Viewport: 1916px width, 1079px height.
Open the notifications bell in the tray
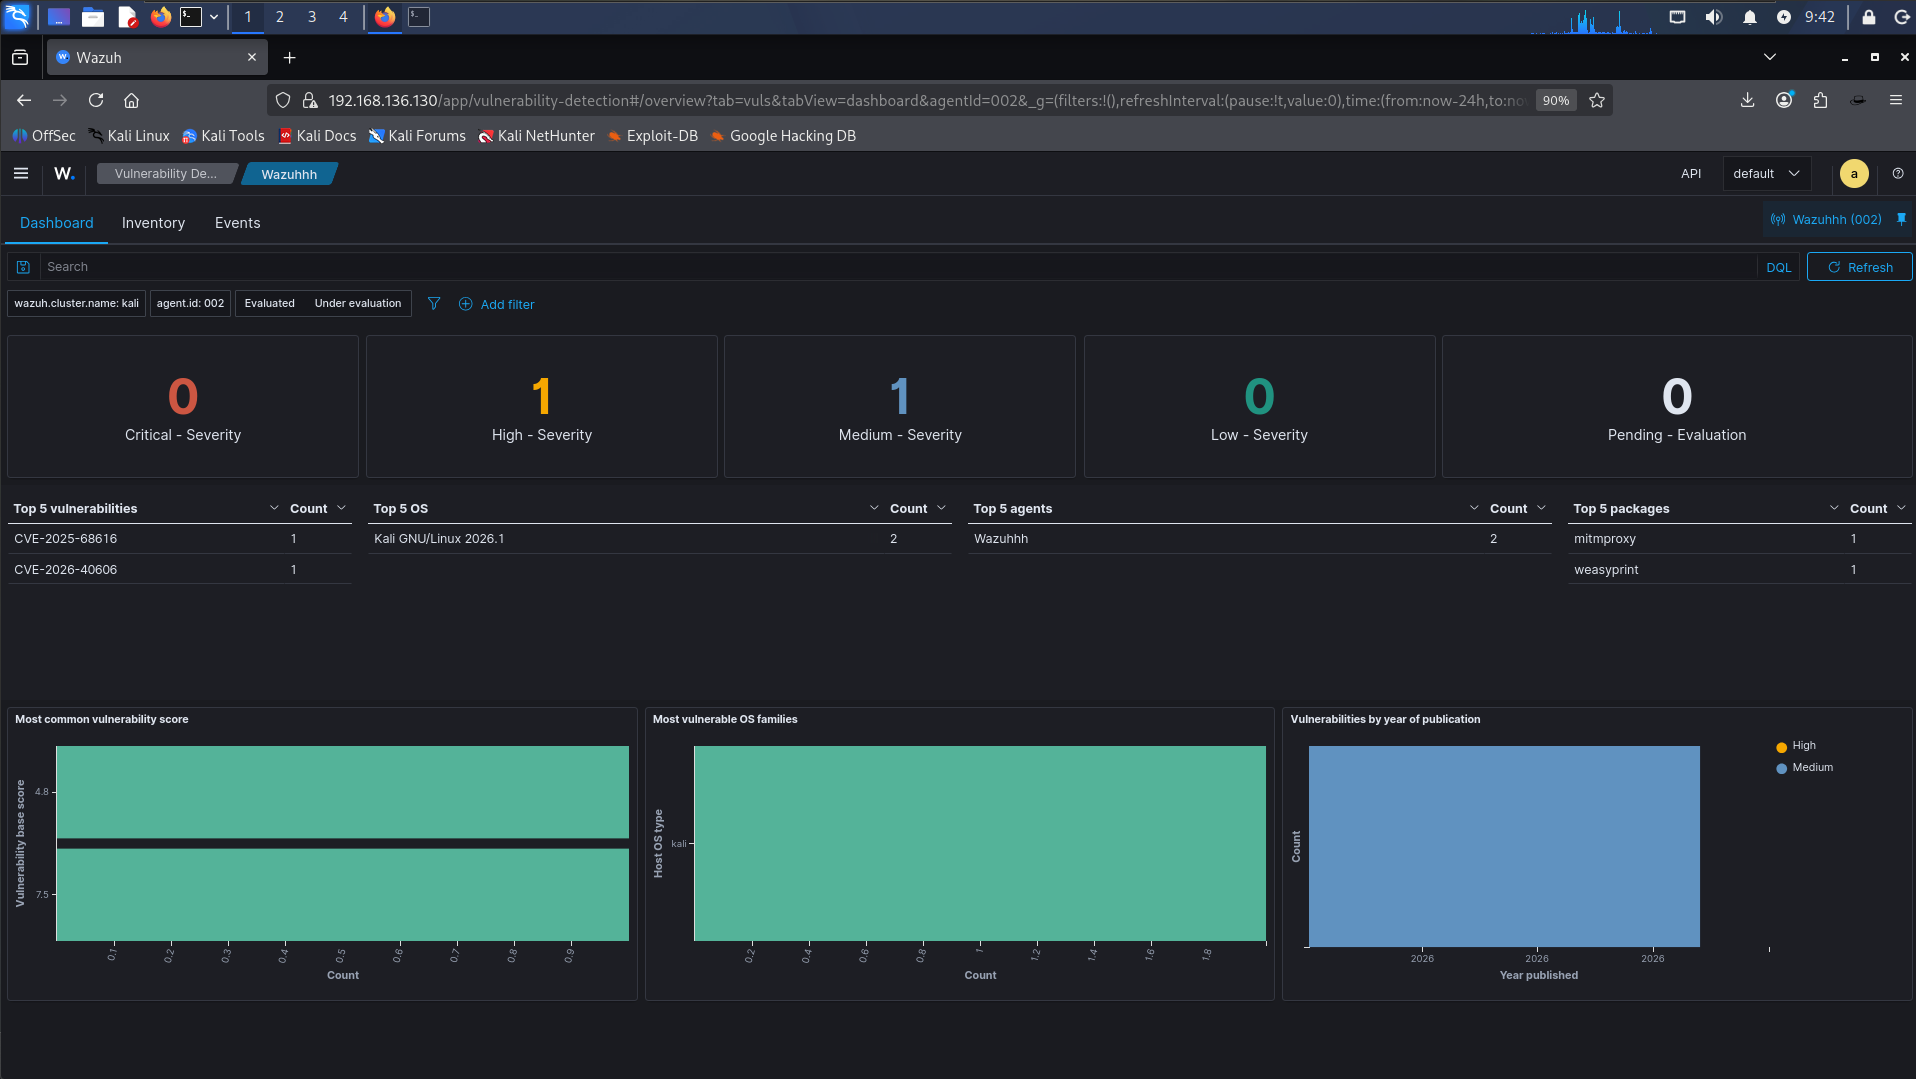1749,17
